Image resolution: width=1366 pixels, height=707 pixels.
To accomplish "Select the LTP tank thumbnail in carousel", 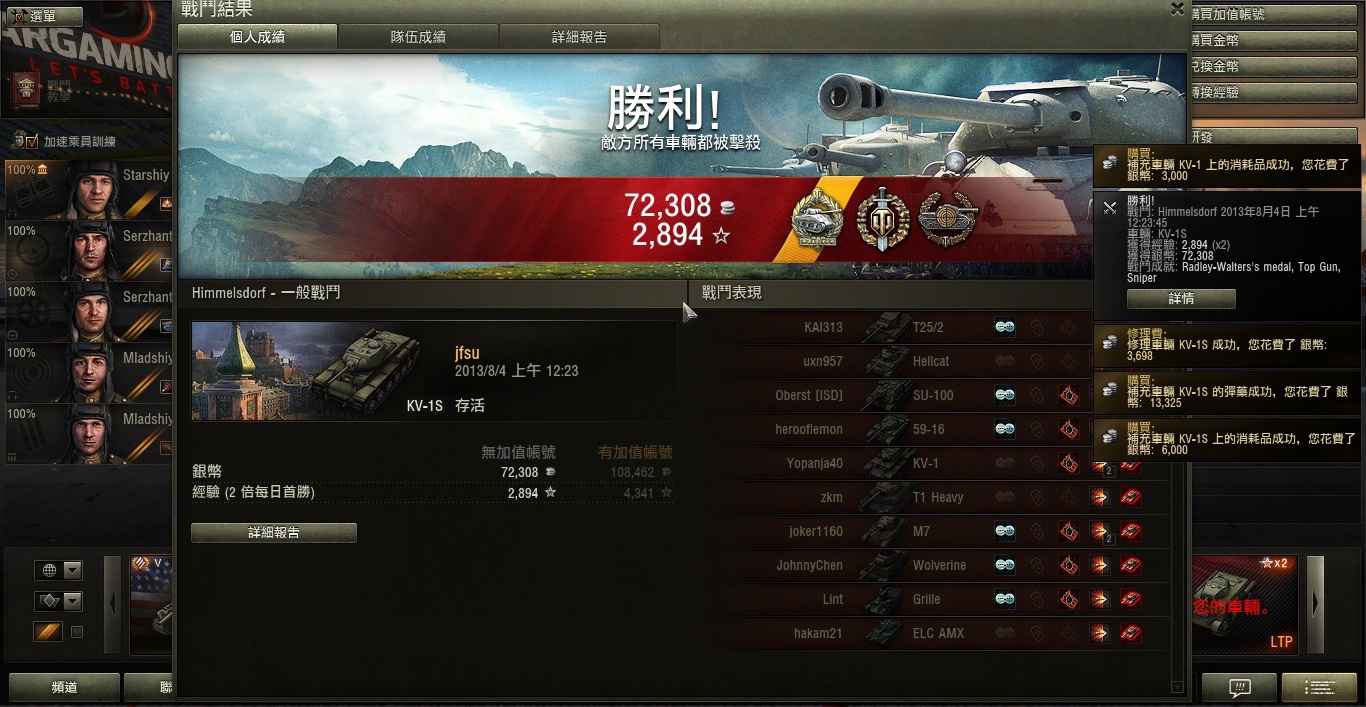I will (x=1245, y=604).
